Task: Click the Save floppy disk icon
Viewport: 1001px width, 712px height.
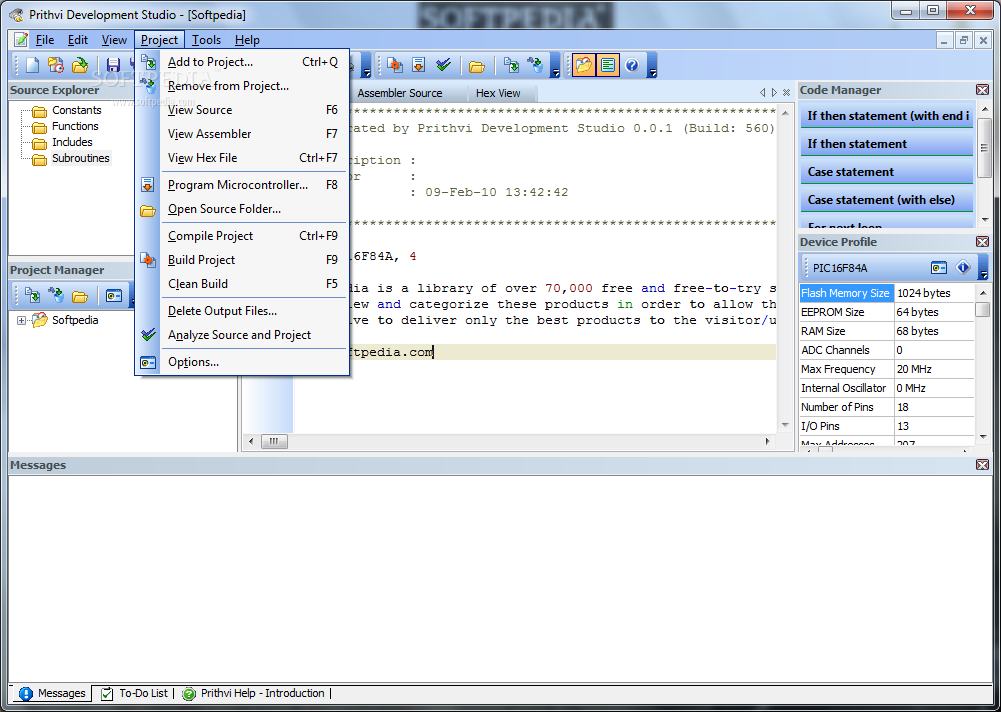Action: [x=114, y=65]
